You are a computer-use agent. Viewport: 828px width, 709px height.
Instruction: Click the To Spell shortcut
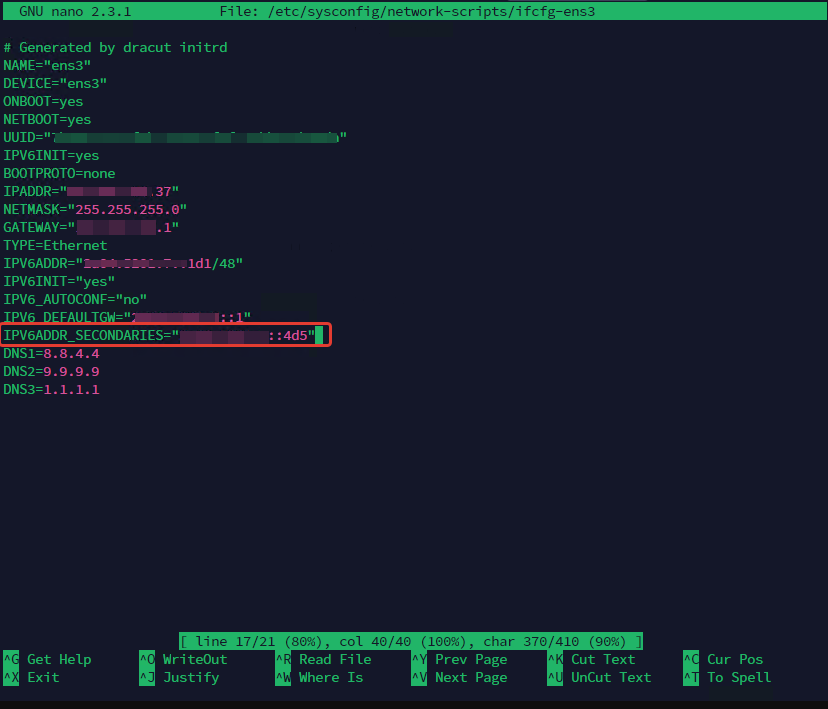click(x=738, y=677)
